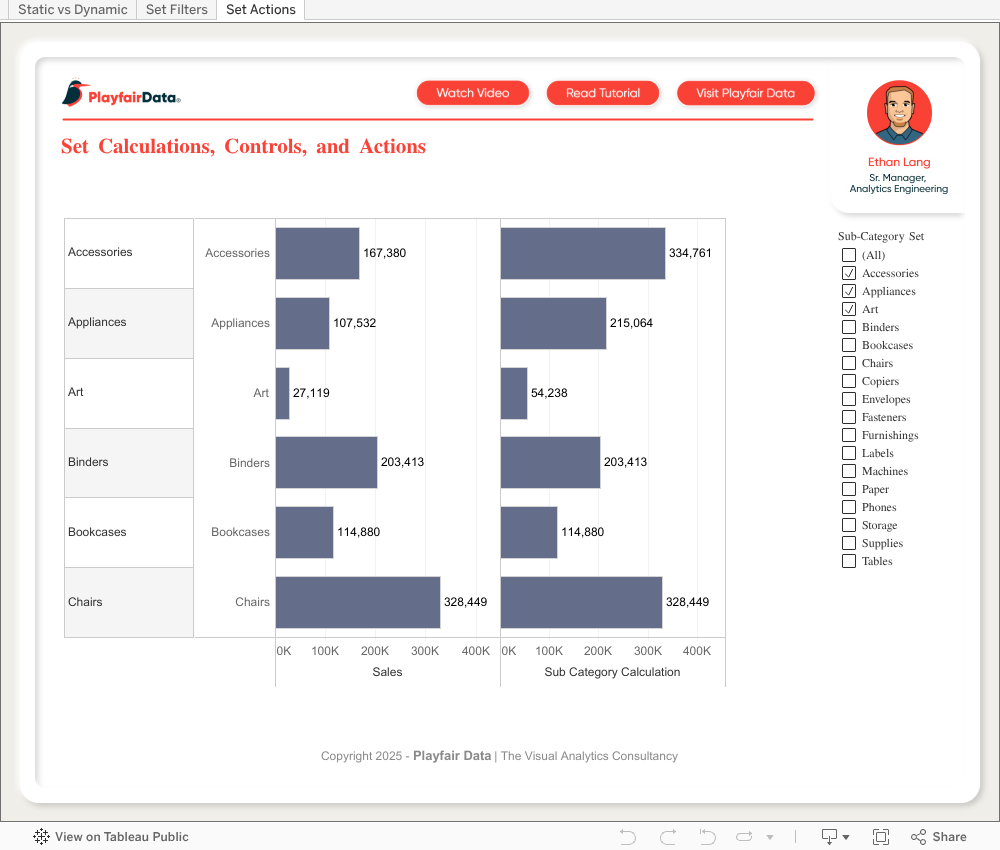Image resolution: width=1000 pixels, height=850 pixels.
Task: Click the Playfair Data logo
Action: tap(121, 95)
